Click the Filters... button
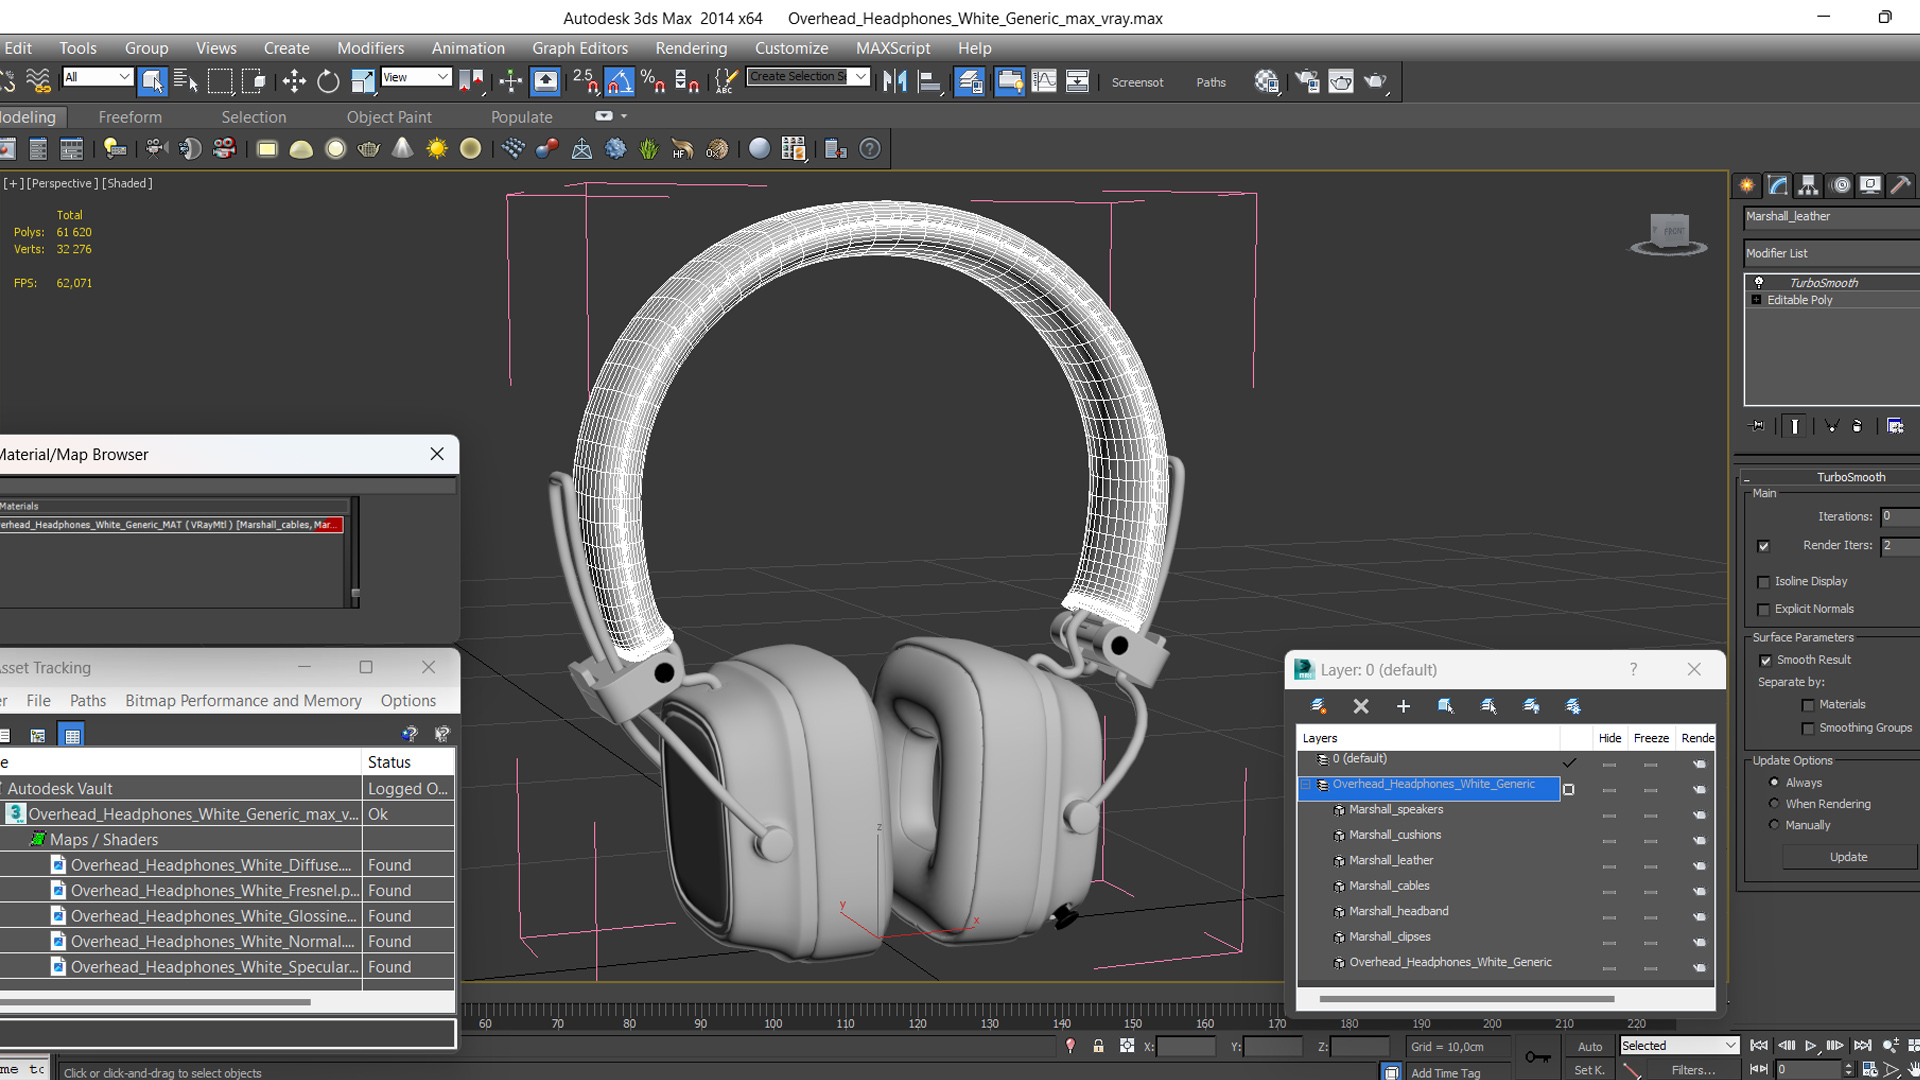Screen dimensions: 1920x1080 coord(1693,1070)
